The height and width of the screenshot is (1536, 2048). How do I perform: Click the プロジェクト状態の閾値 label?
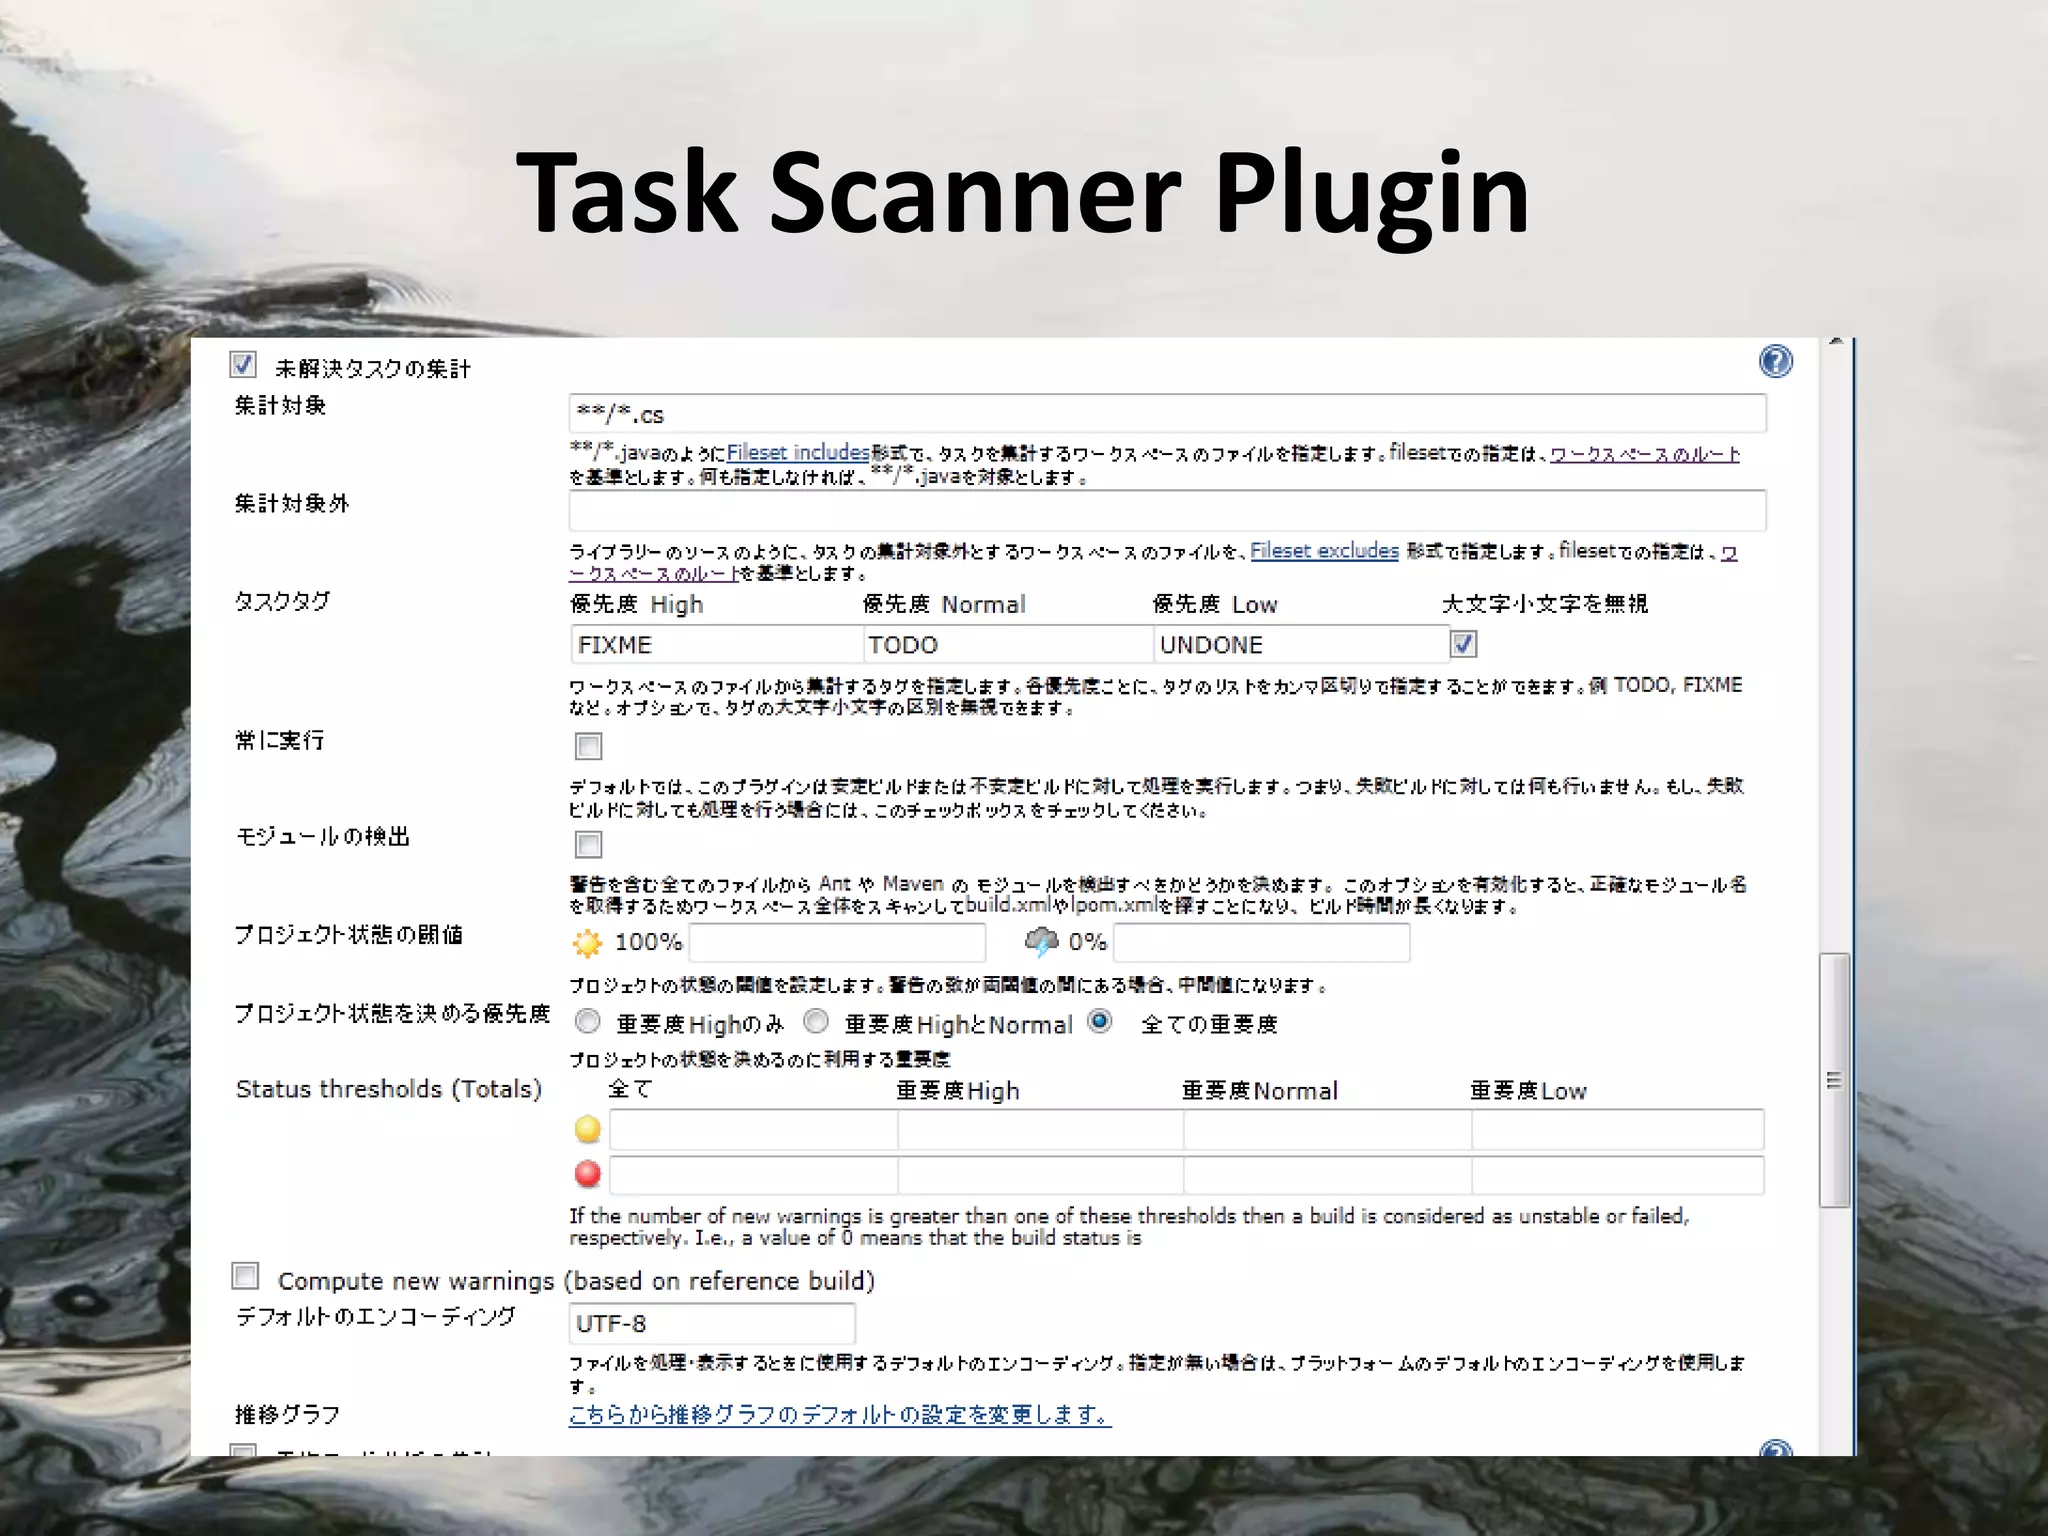(x=349, y=935)
